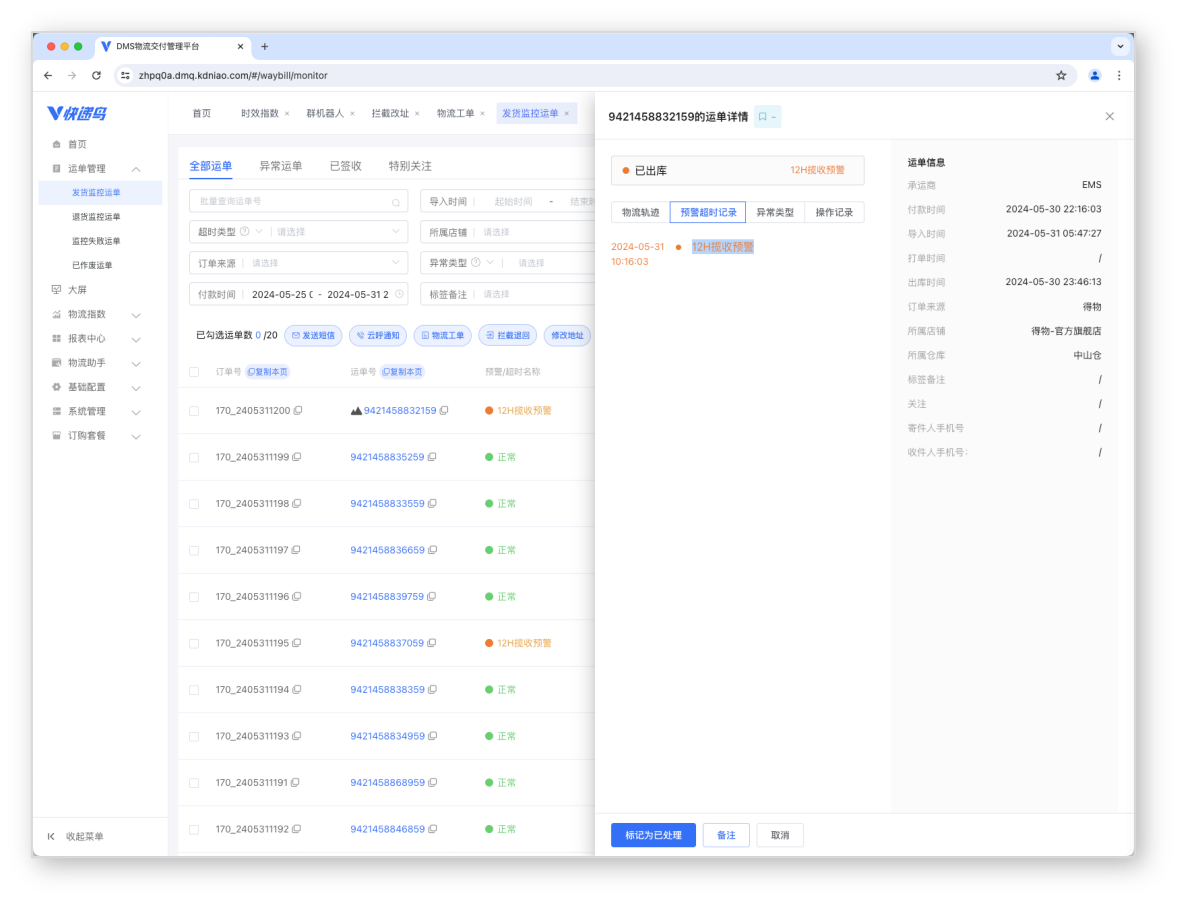The height and width of the screenshot is (902, 1180).
Task: Click the search icon in 批量查询运单号 field
Action: point(396,202)
